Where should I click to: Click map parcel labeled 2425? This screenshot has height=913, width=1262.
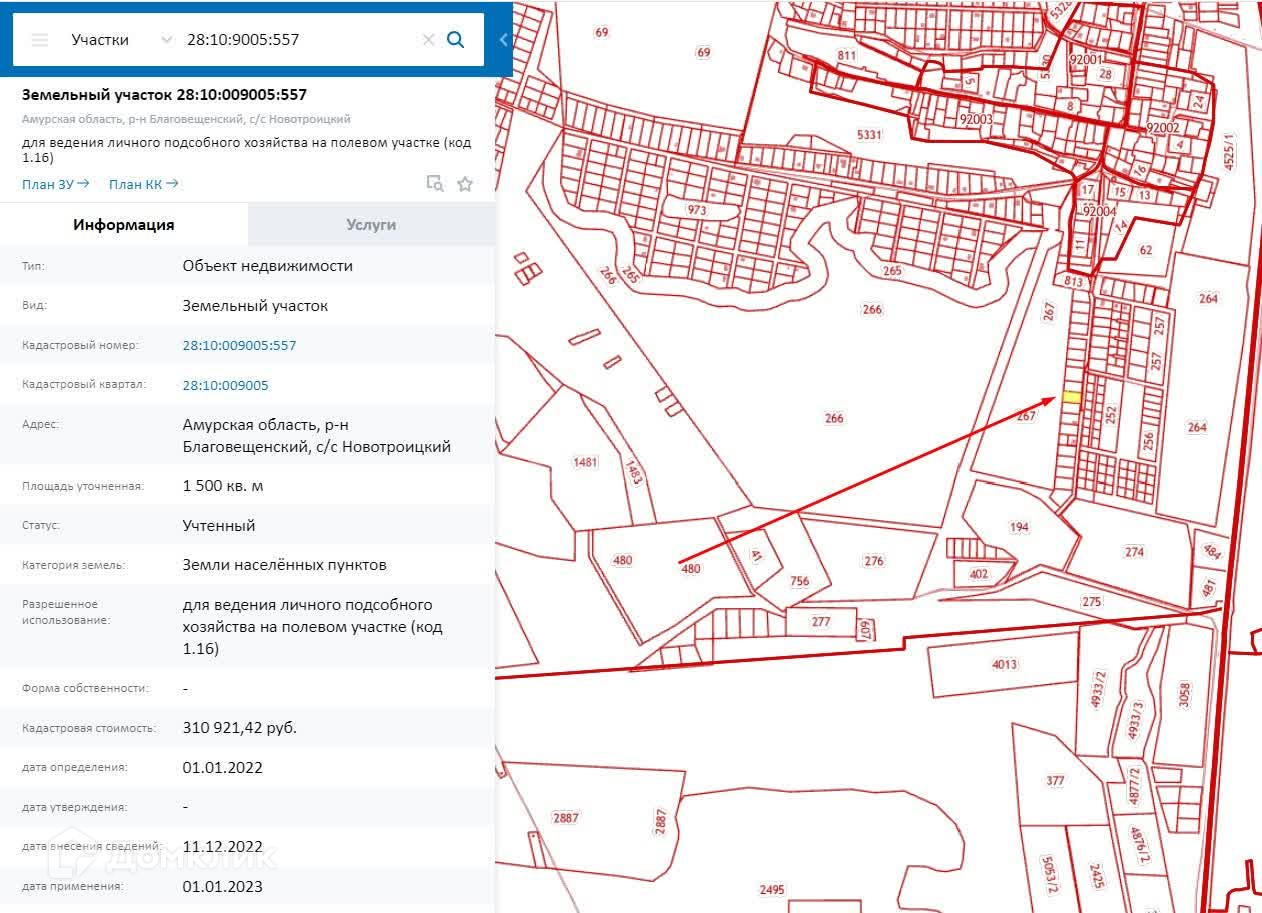tap(1098, 878)
